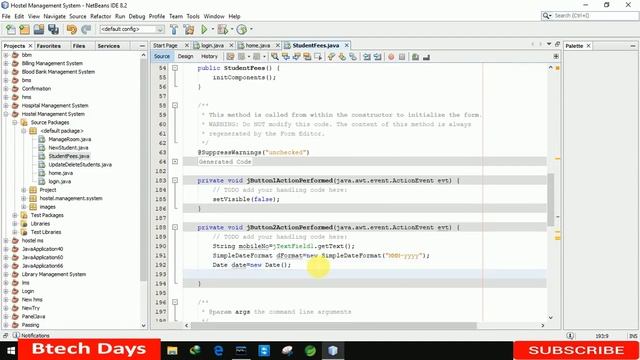Run the project with the green play icon
Image resolution: width=640 pixels, height=360 pixels.
click(x=204, y=29)
